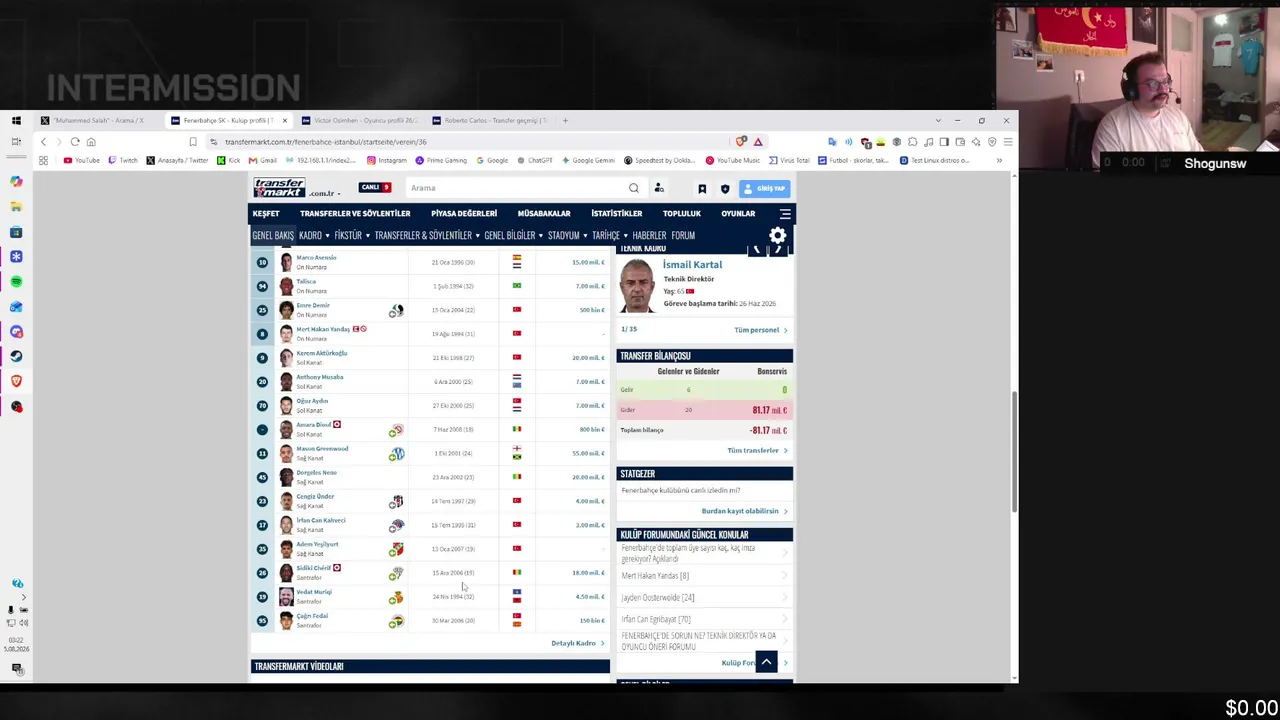Open the Instagram bookmark
This screenshot has height=720, width=1280.
(387, 160)
